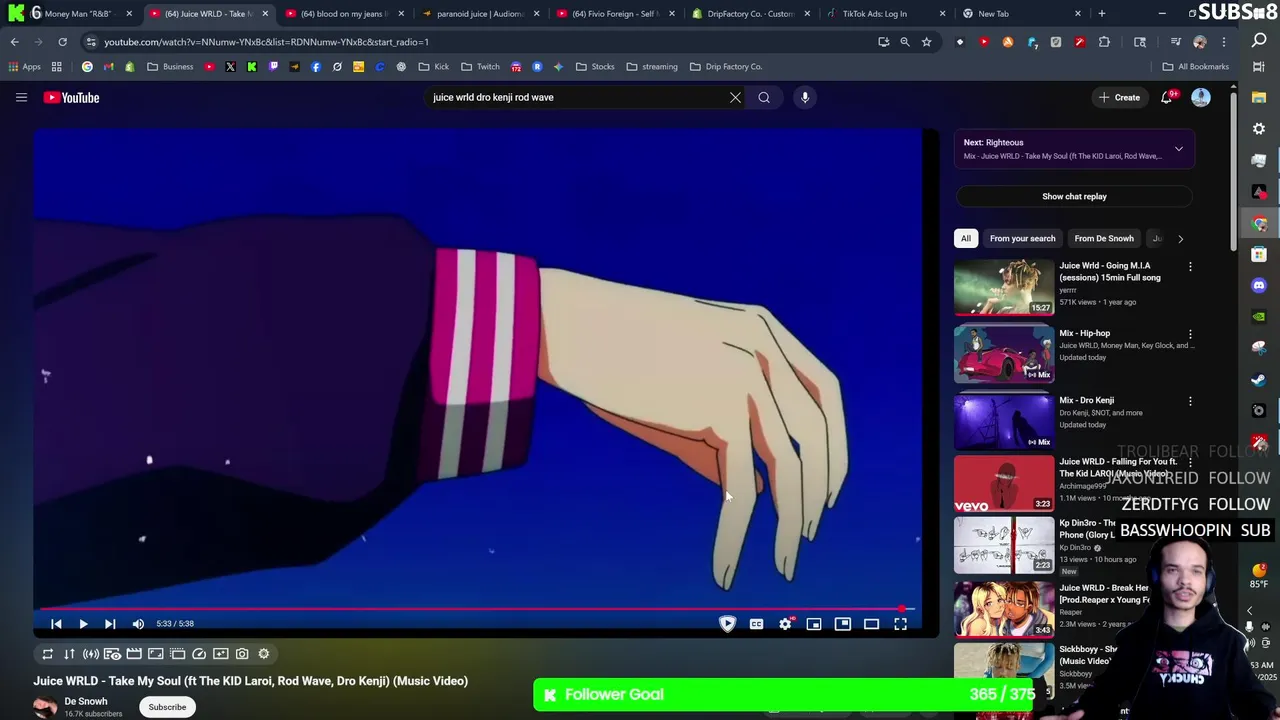Switch to Fivio Foreign browser tab
1280x720 pixels.
click(x=616, y=14)
